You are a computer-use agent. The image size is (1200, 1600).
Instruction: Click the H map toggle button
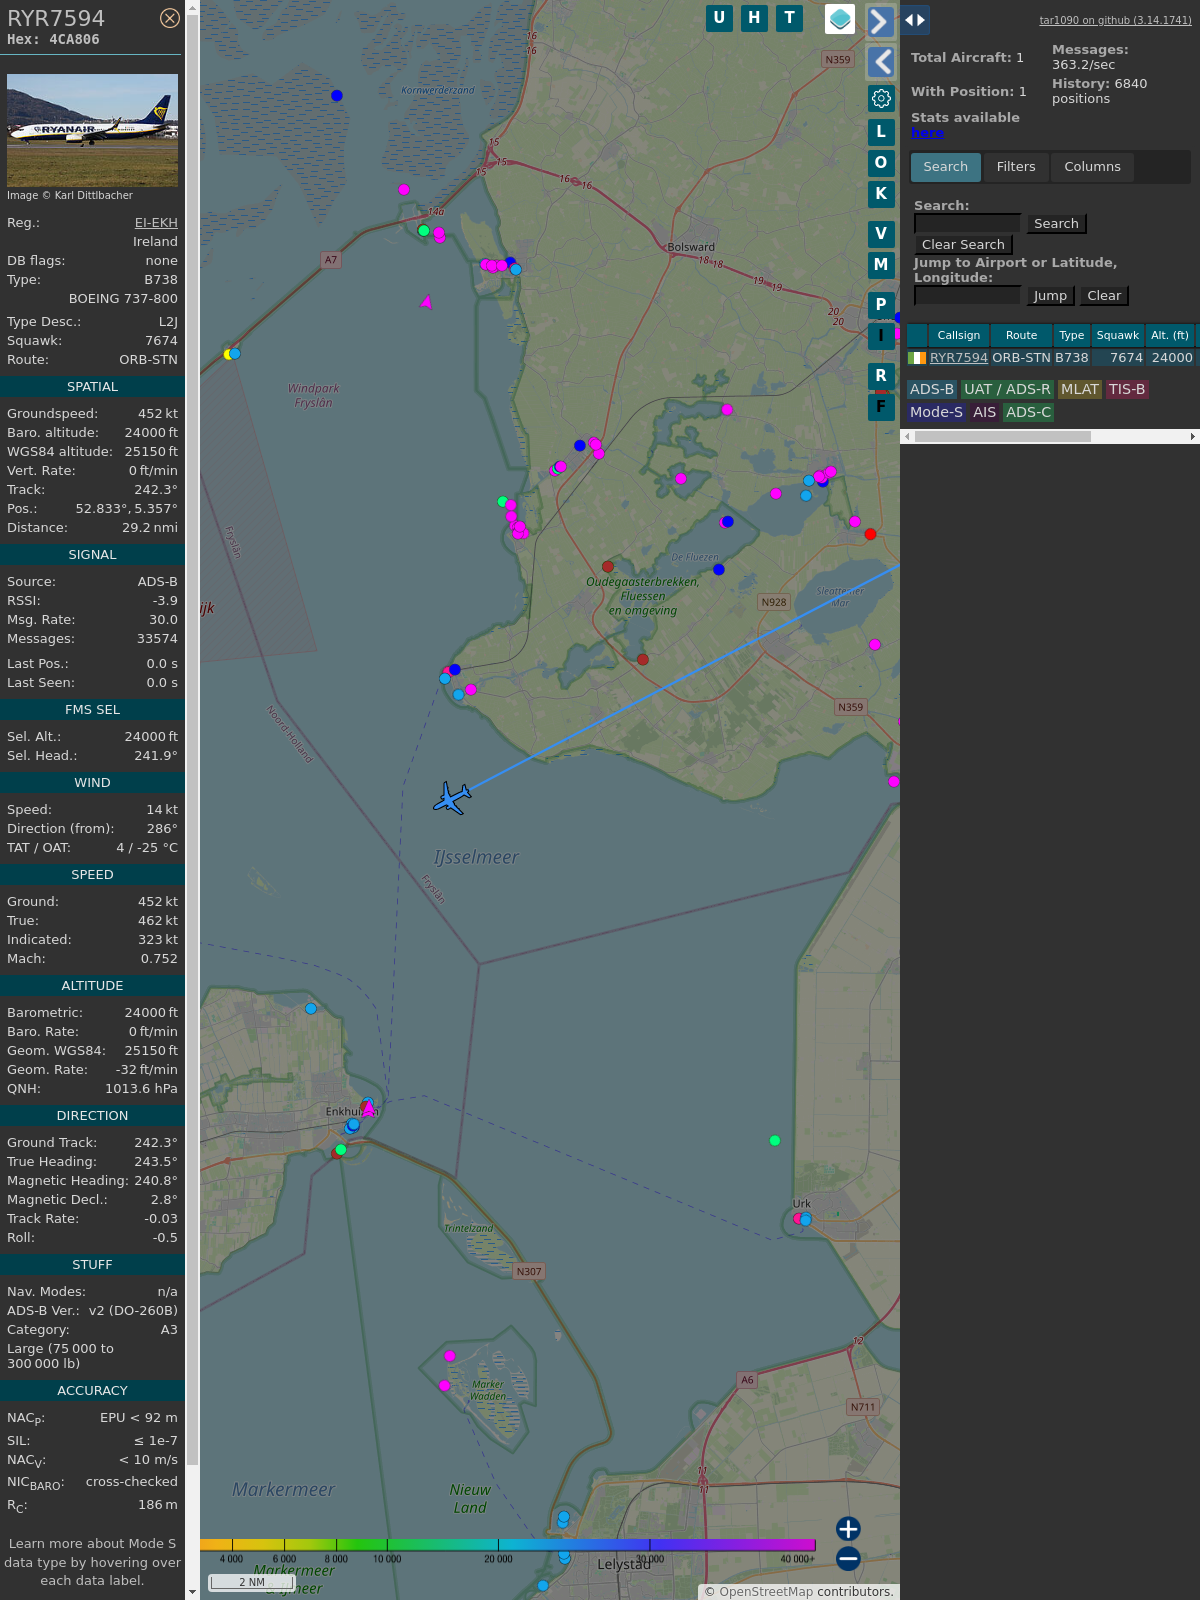[x=754, y=18]
